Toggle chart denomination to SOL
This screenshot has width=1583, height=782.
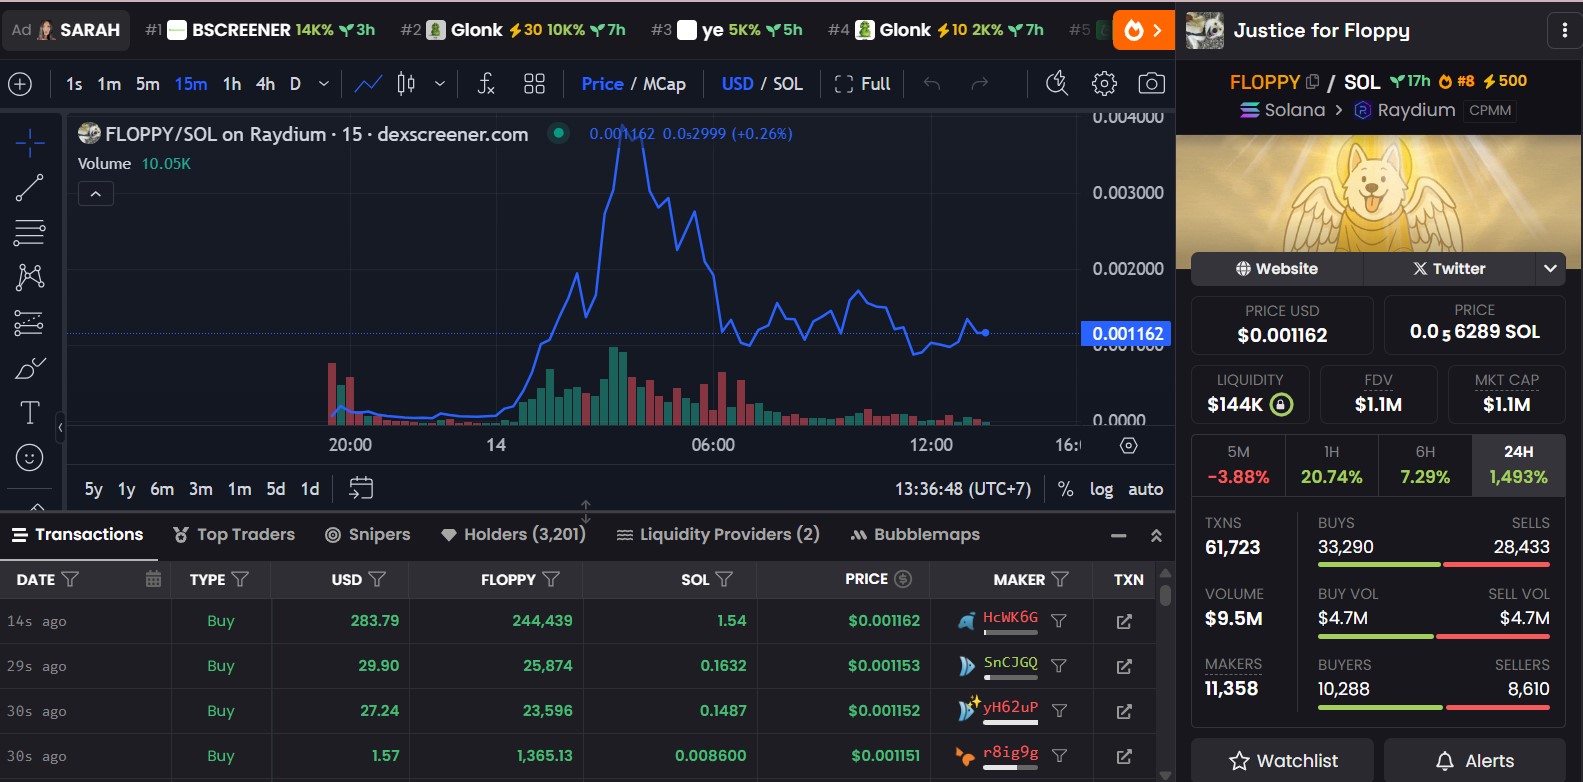[788, 84]
